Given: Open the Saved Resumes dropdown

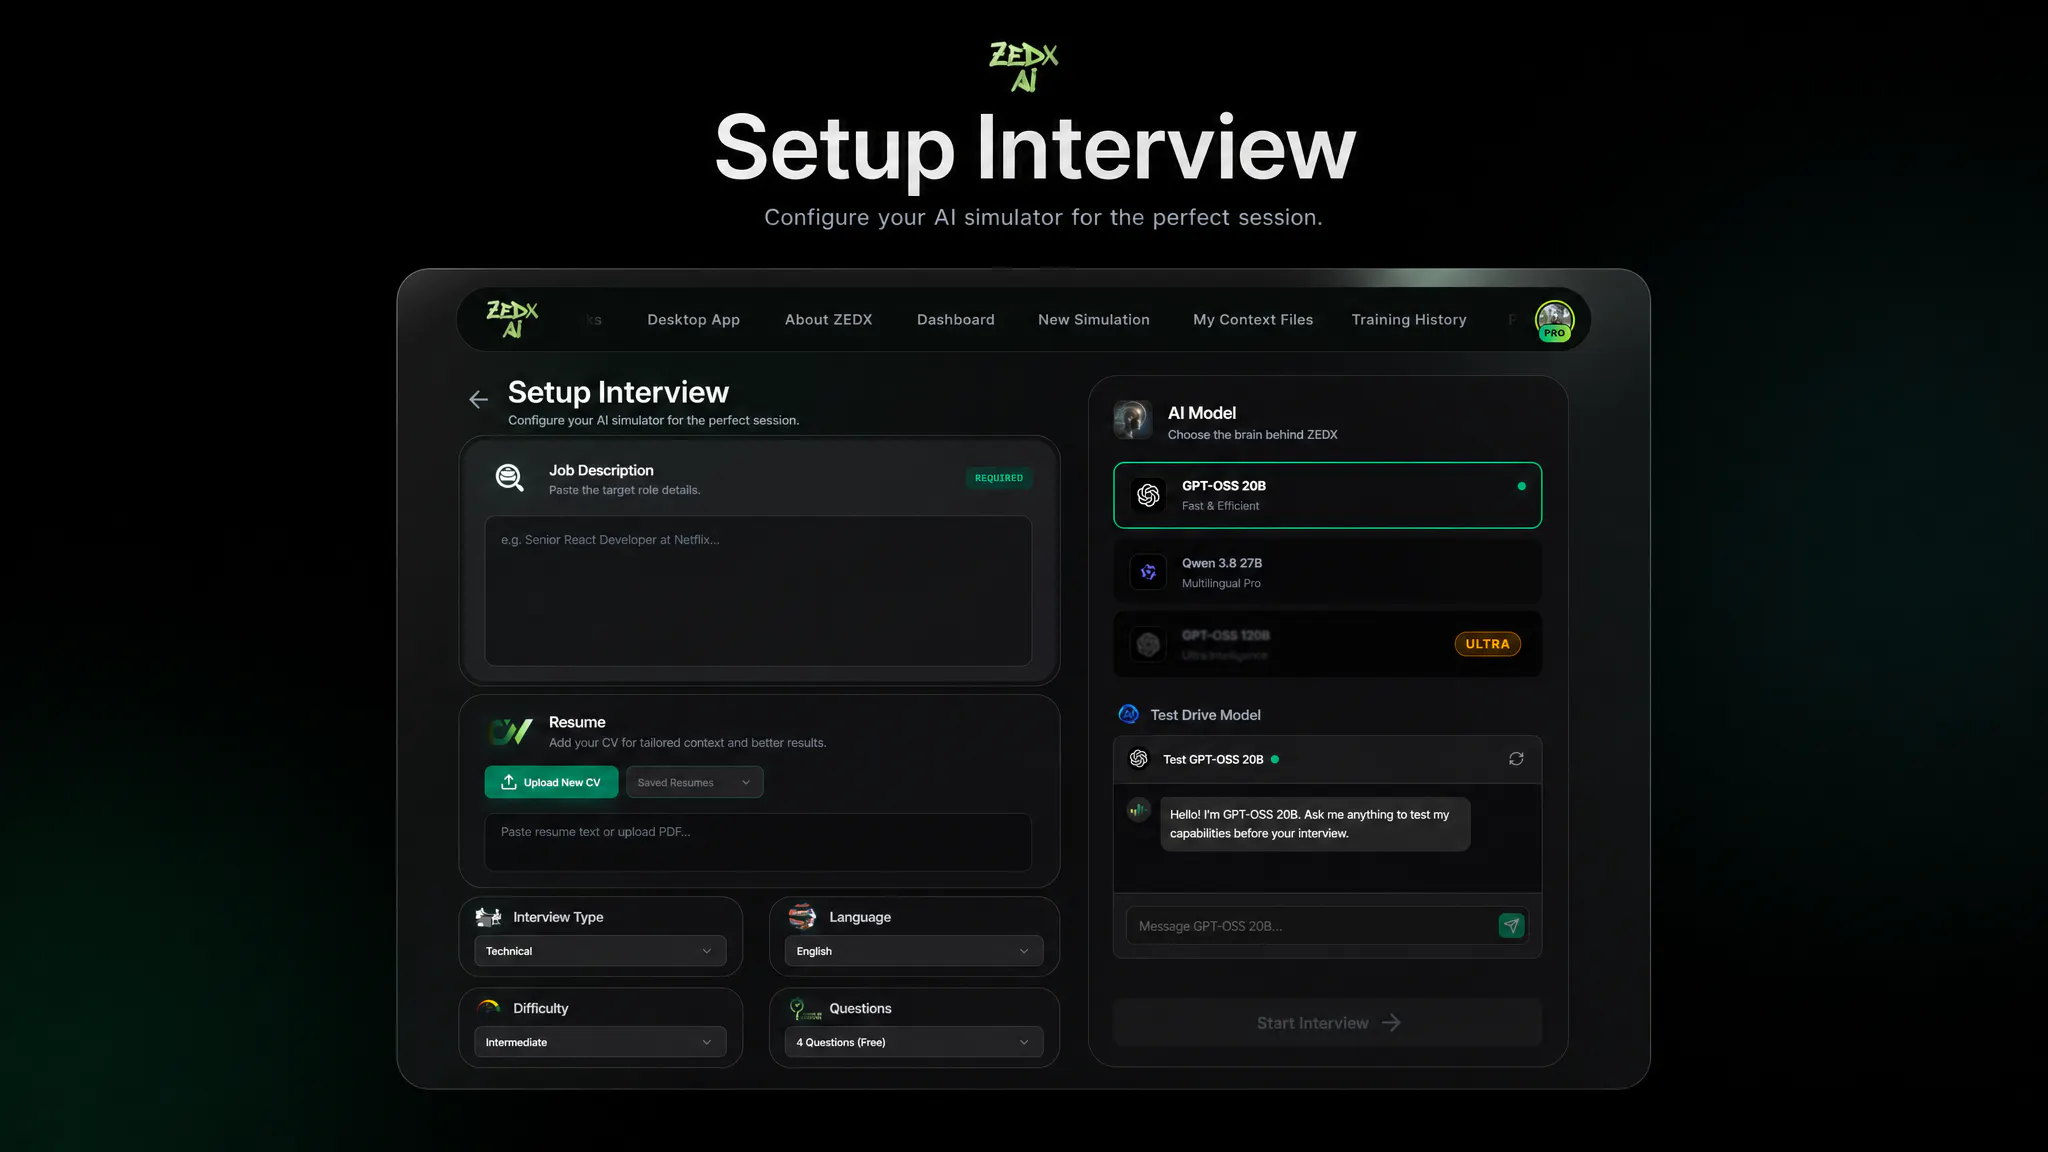Looking at the screenshot, I should point(694,782).
